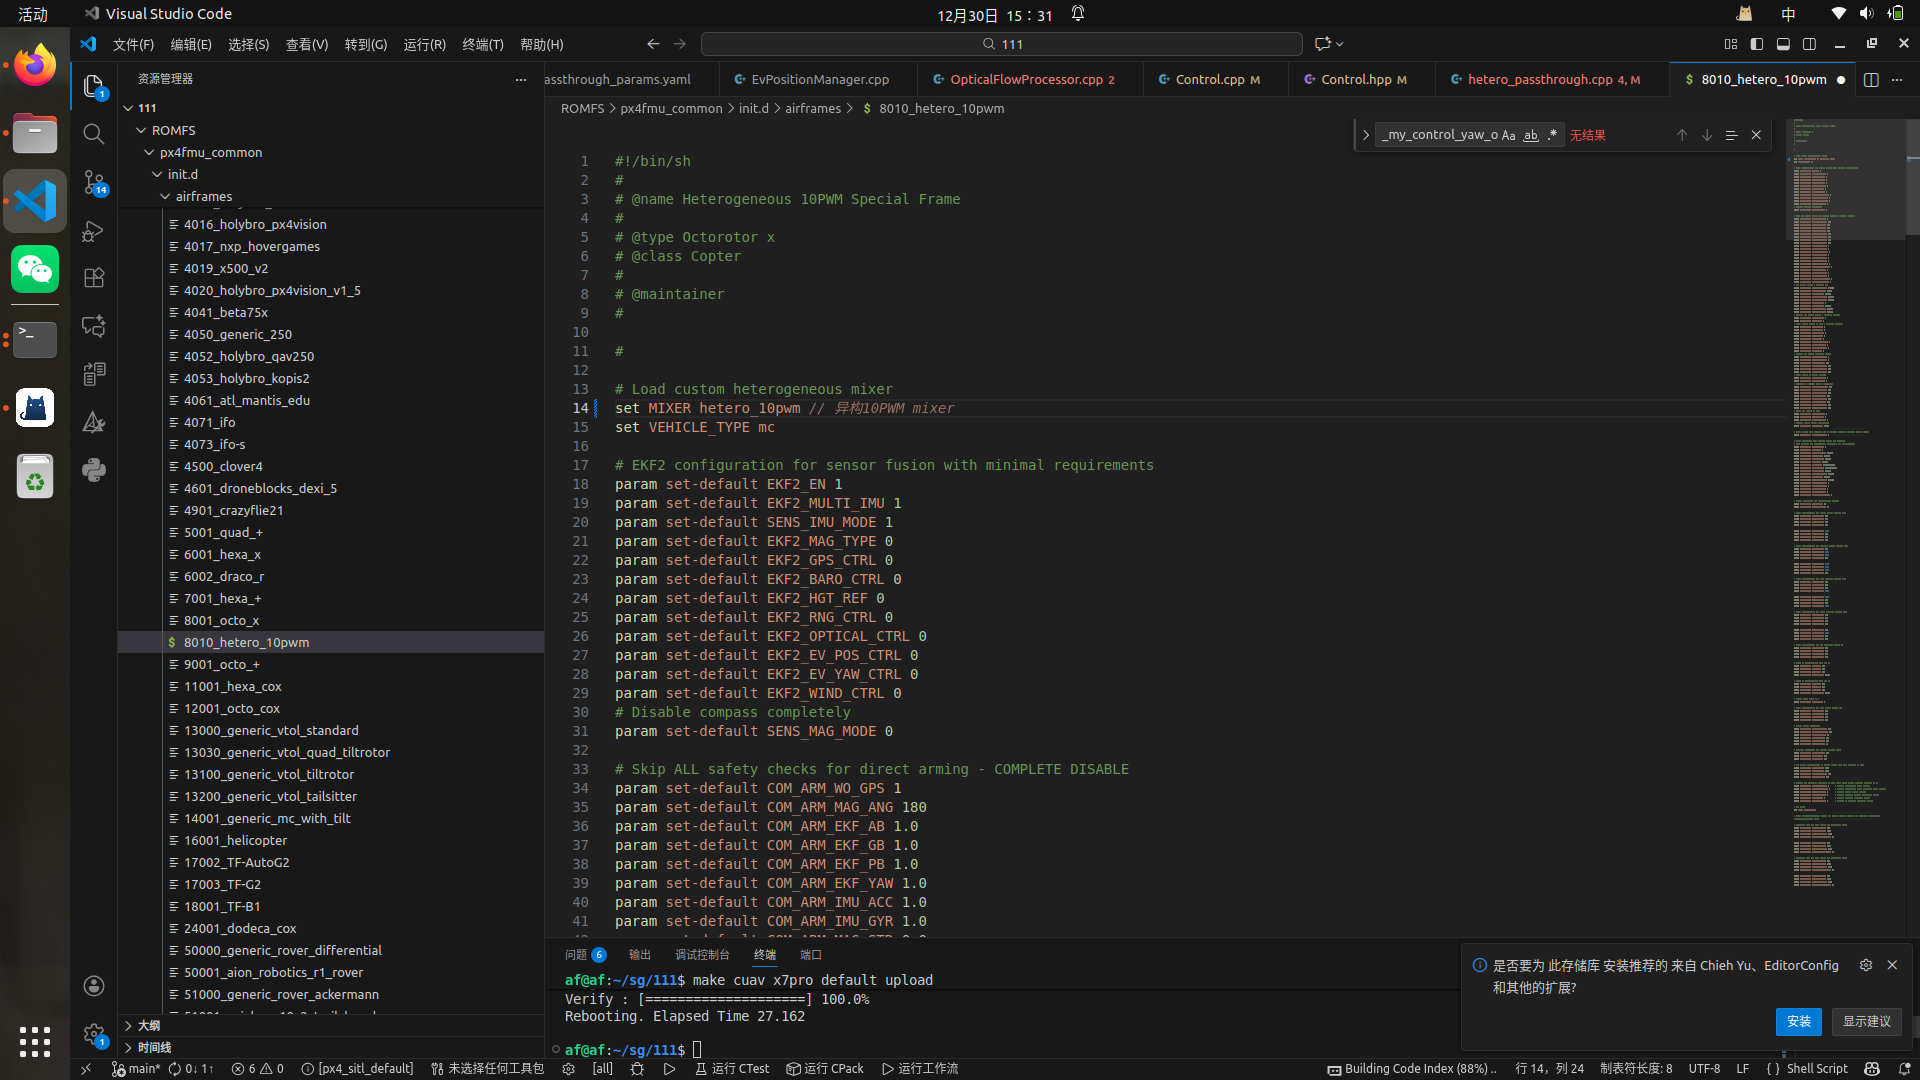Image resolution: width=1920 pixels, height=1080 pixels.
Task: Open the Python sidebar icon
Action: pos(94,470)
